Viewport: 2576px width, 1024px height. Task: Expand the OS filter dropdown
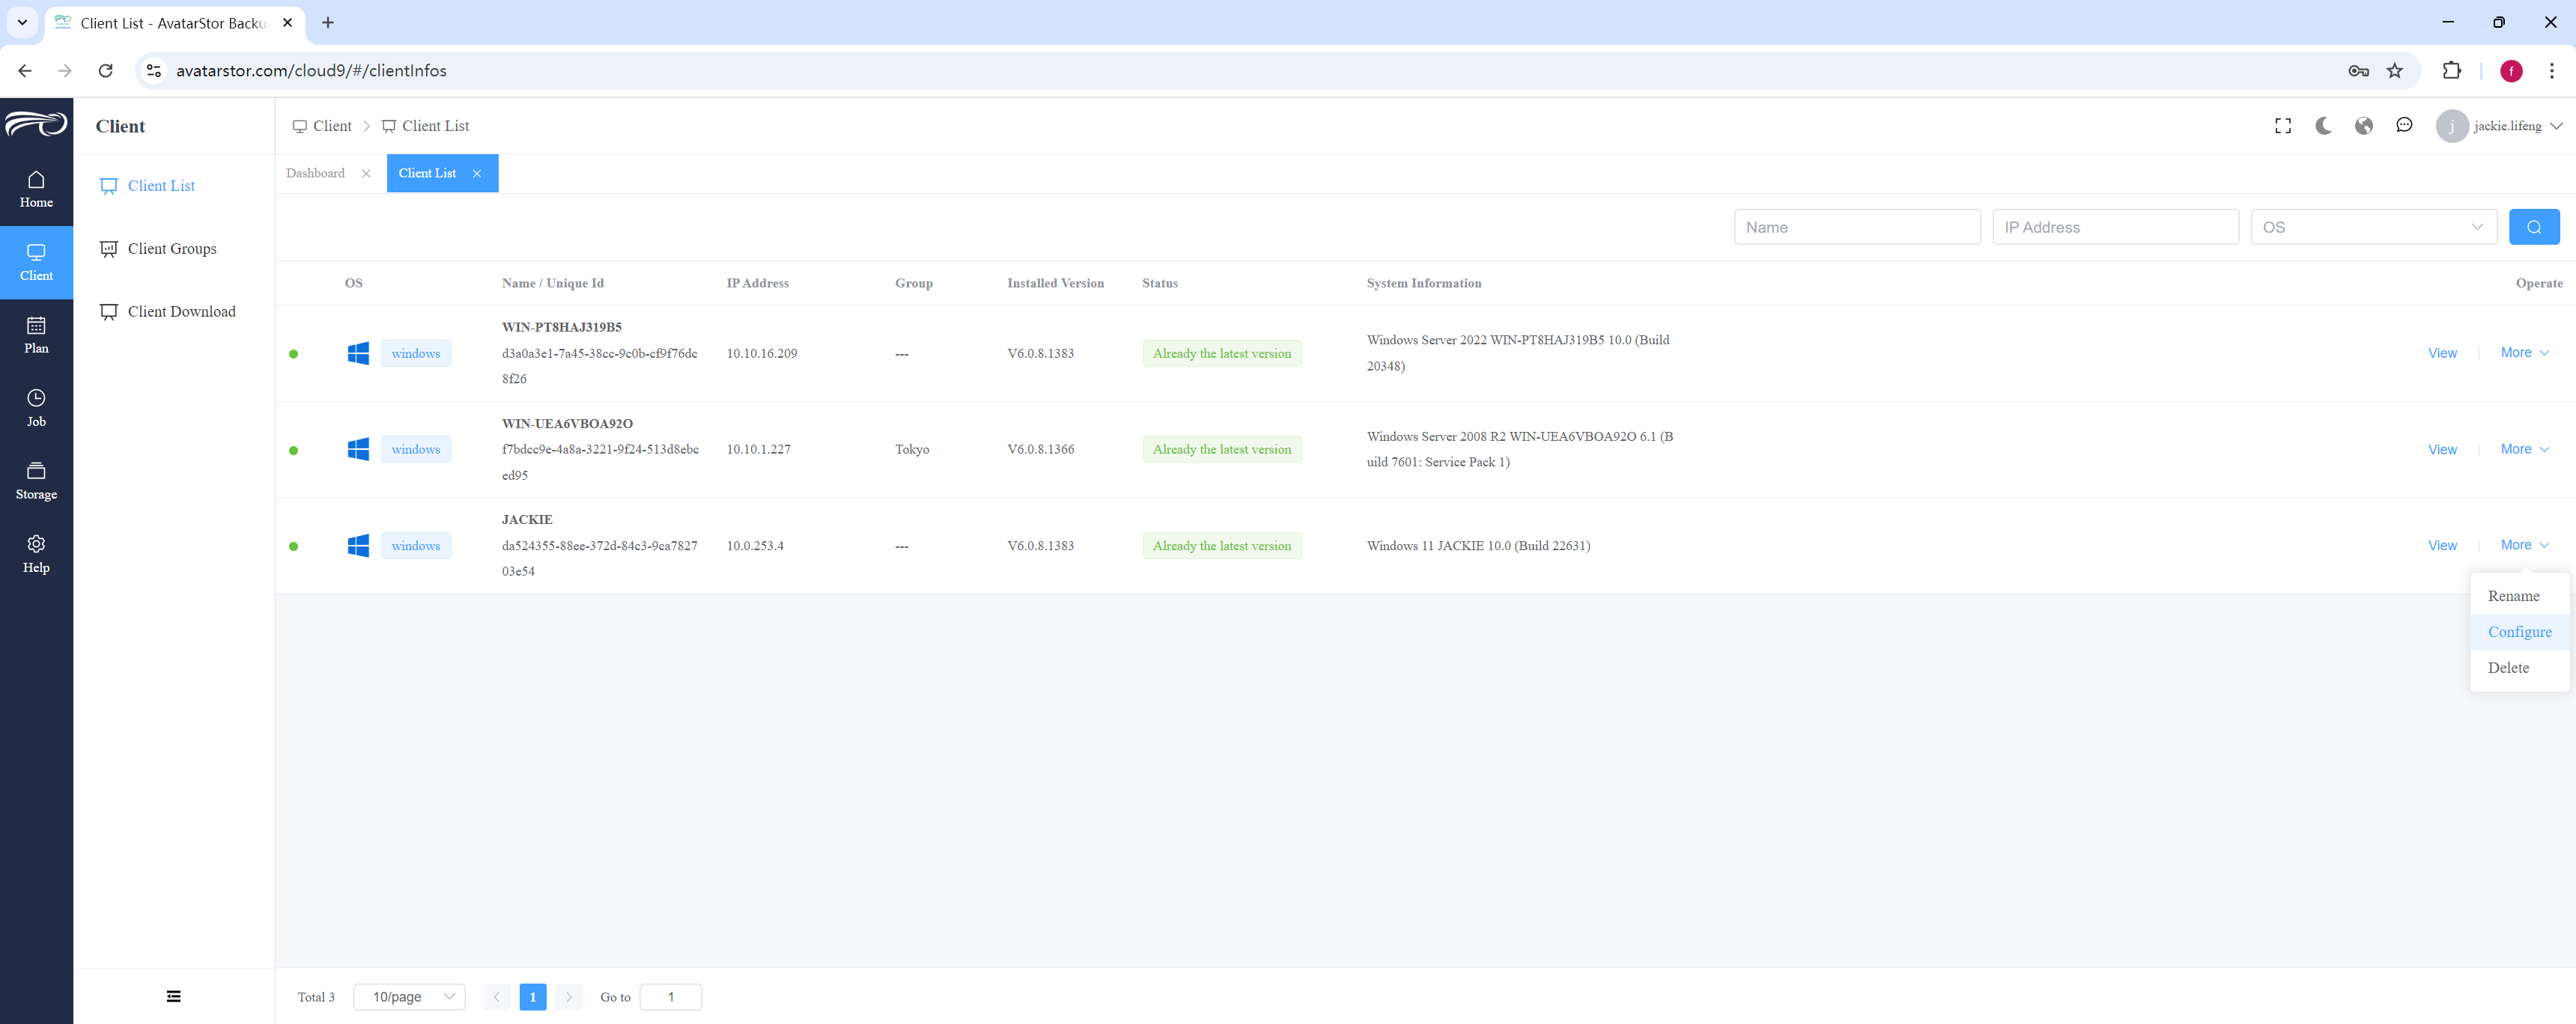coord(2373,227)
